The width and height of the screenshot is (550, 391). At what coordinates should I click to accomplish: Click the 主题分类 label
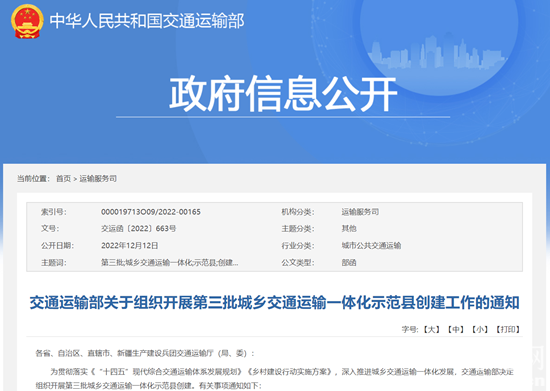[298, 229]
